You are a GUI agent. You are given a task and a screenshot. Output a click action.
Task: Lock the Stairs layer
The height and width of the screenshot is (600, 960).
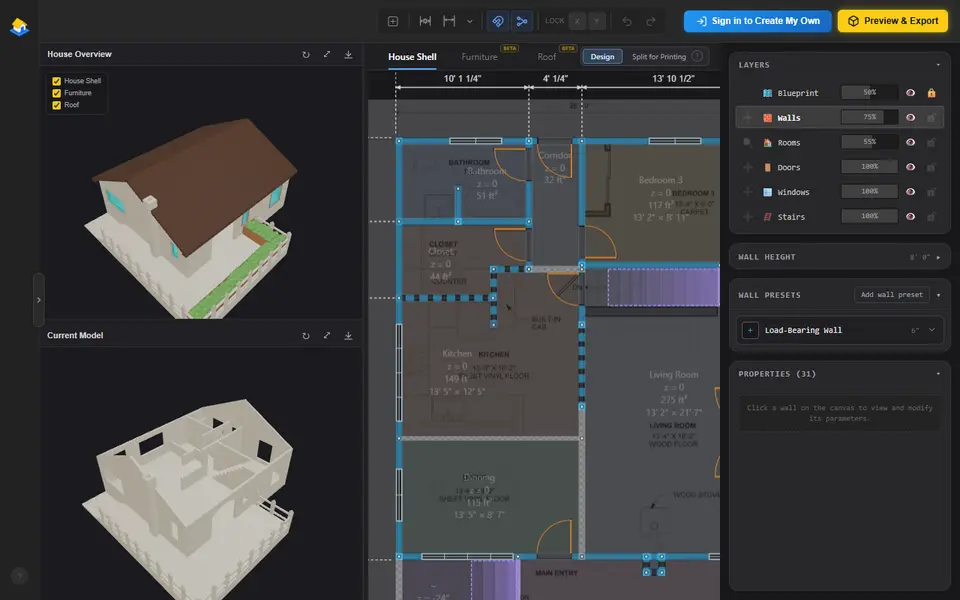[x=931, y=216]
